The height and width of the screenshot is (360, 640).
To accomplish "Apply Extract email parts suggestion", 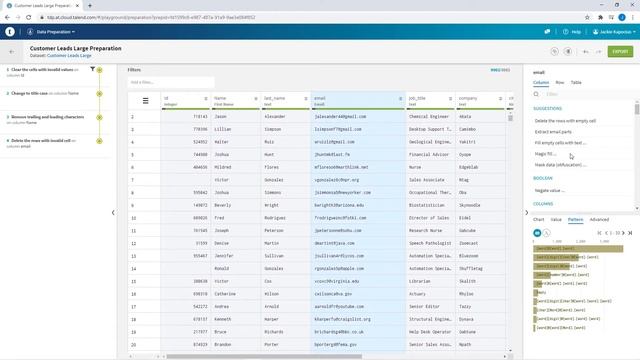I will (553, 132).
